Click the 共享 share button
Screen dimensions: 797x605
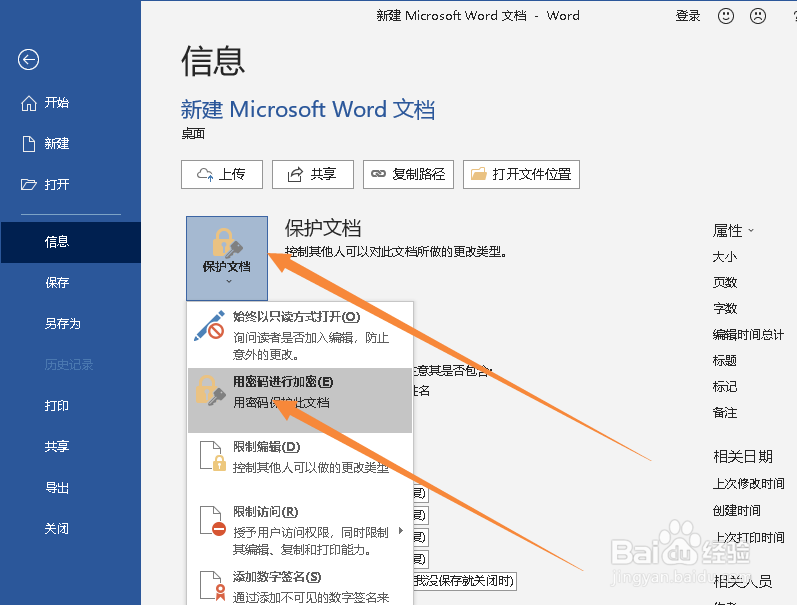point(313,174)
